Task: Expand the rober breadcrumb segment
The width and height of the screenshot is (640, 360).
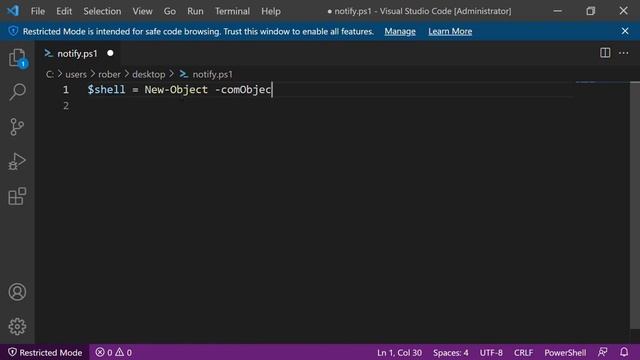Action: pos(109,74)
